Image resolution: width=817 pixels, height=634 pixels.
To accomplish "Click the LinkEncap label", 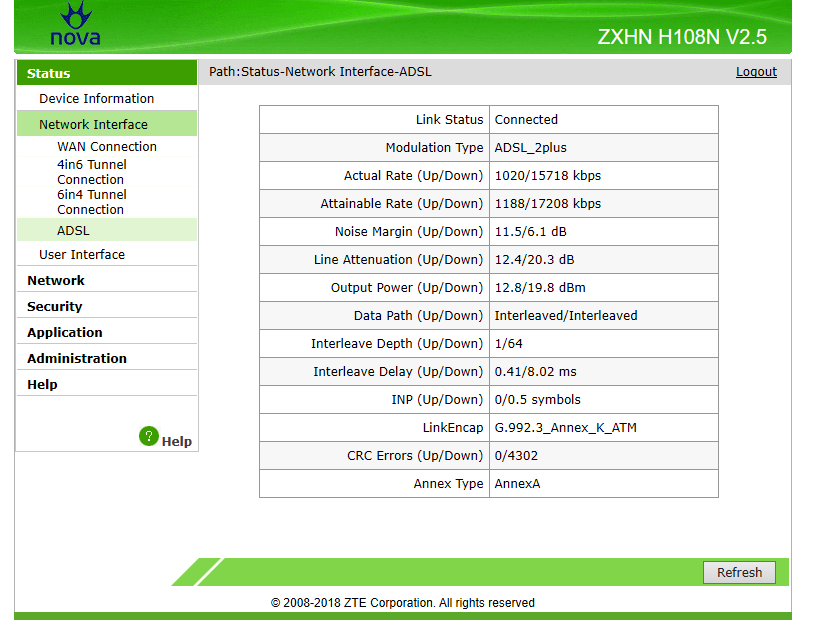I will (453, 428).
